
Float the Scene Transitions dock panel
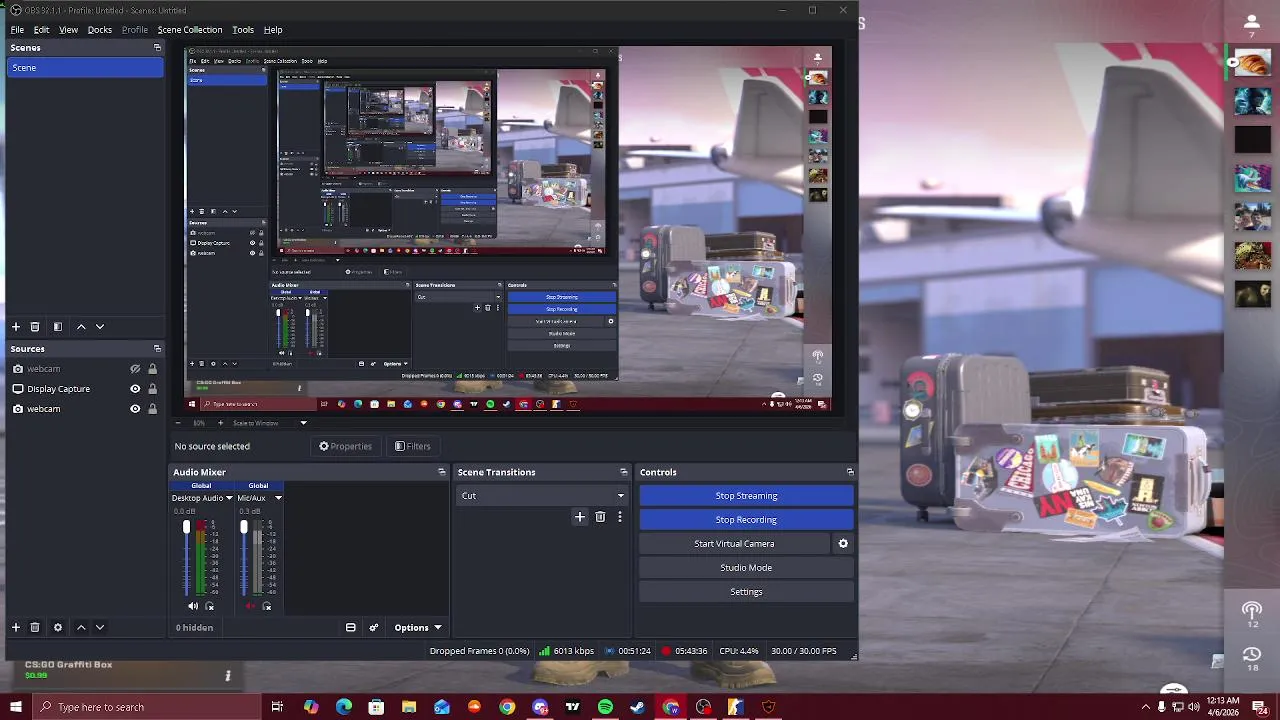[x=624, y=472]
